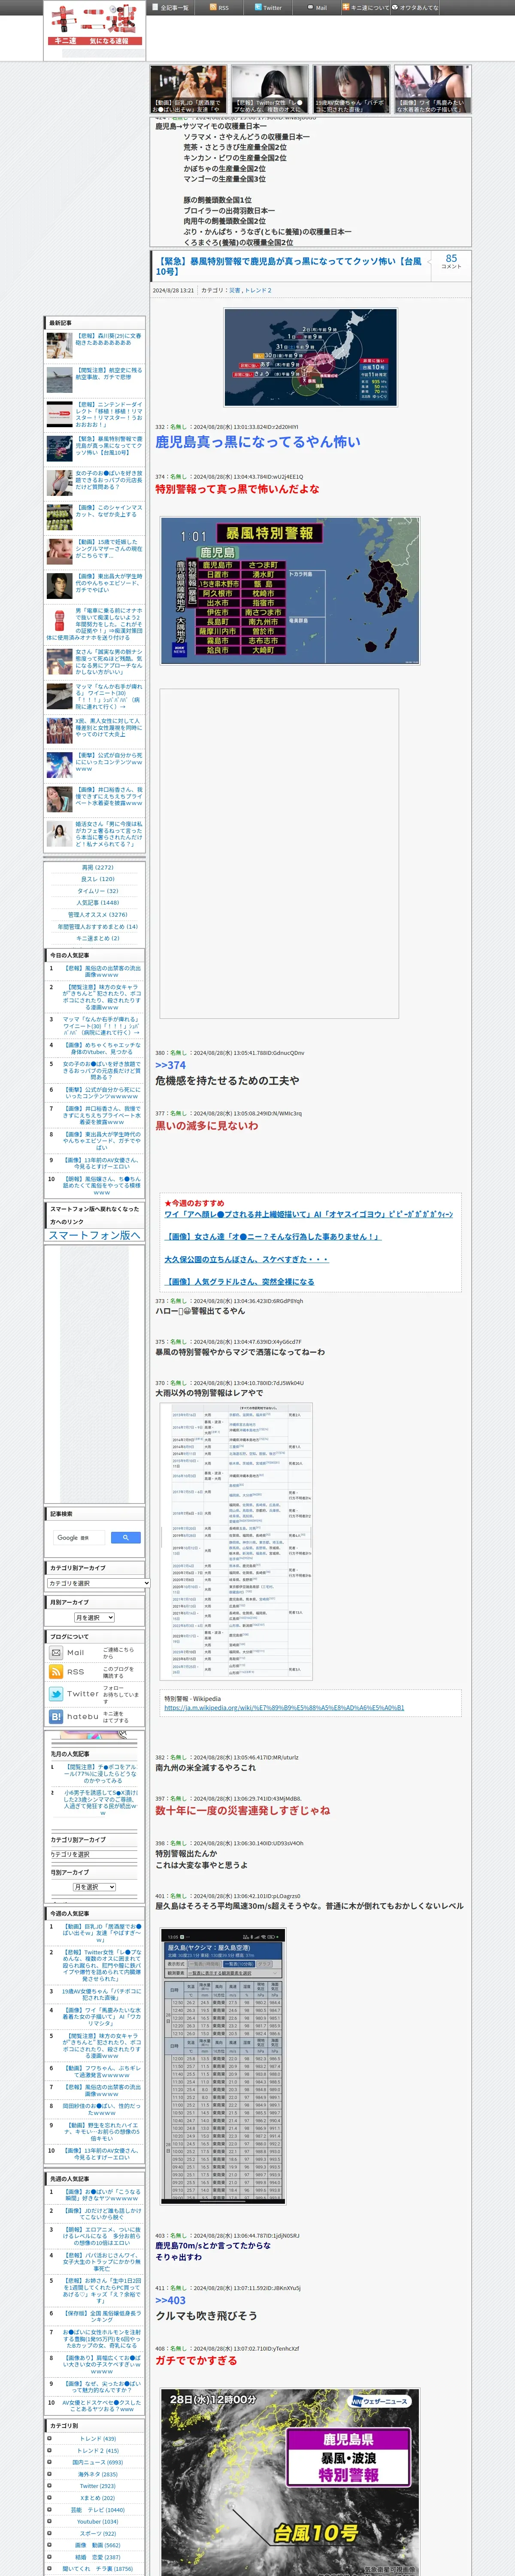Click the スマートフォン版へ link
Image resolution: width=515 pixels, height=2576 pixels.
click(95, 1235)
